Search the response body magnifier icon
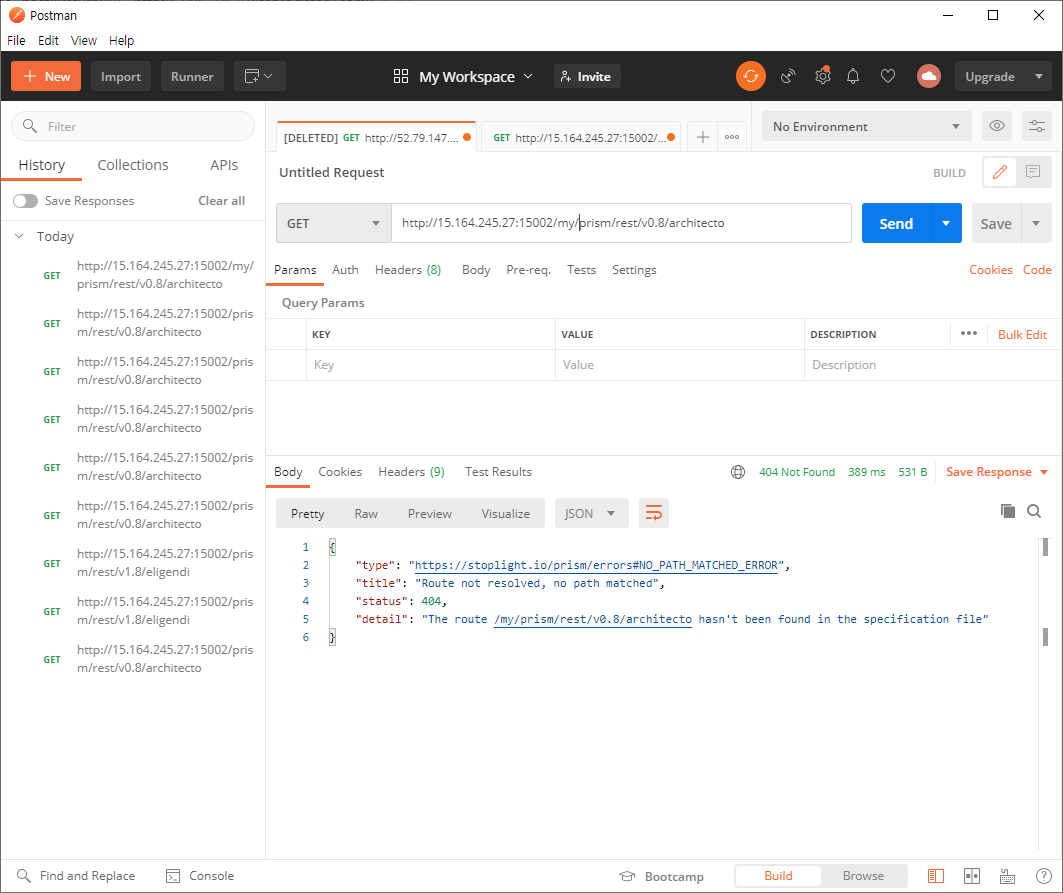Screen dimensions: 1063x893 1034,511
